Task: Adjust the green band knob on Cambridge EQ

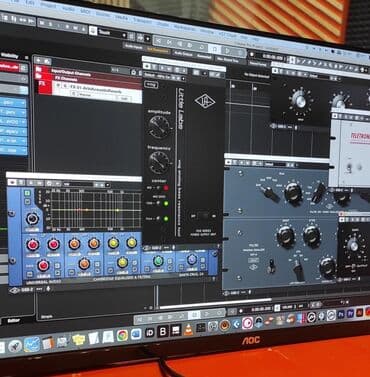Action: tap(158, 261)
